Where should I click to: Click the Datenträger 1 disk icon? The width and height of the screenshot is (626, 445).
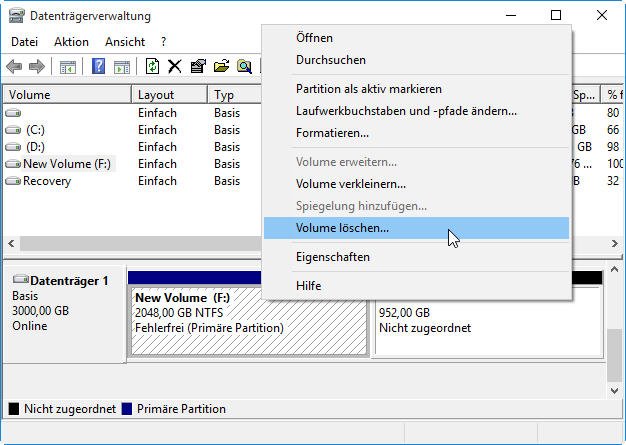21,279
